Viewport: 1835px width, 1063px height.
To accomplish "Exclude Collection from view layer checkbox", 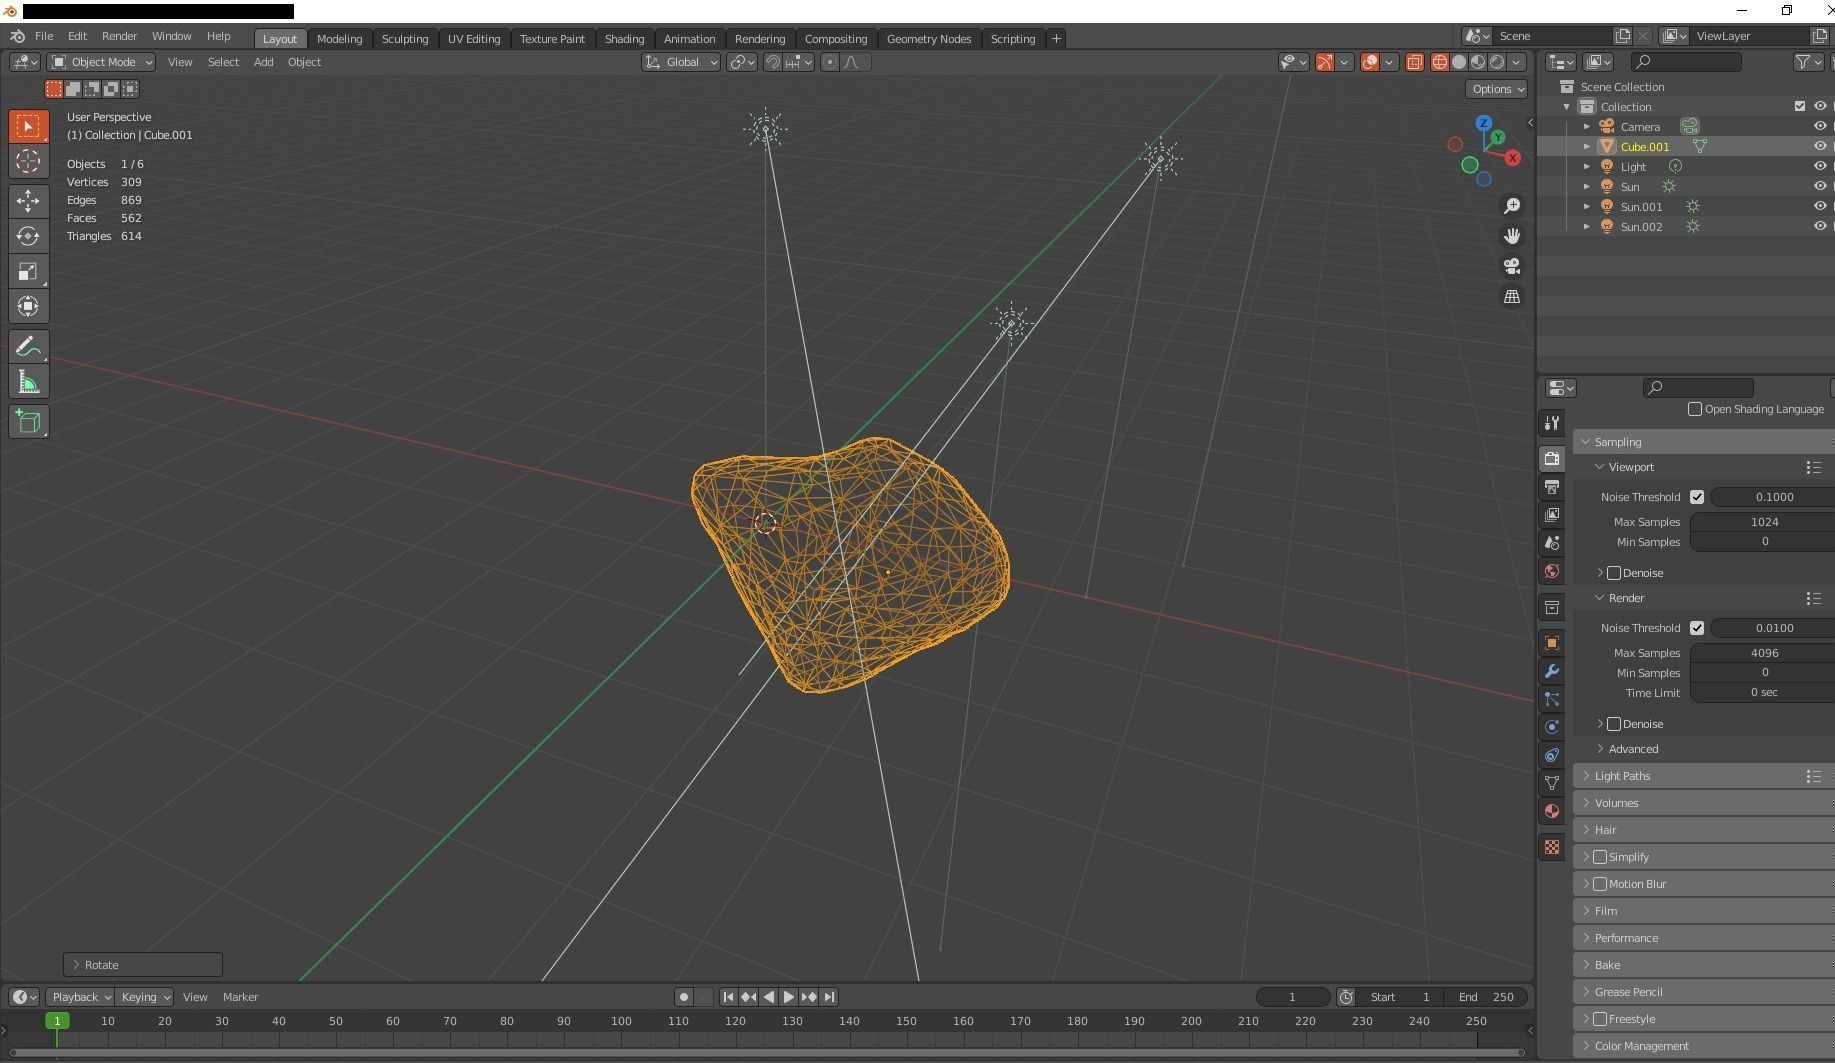I will tap(1800, 106).
